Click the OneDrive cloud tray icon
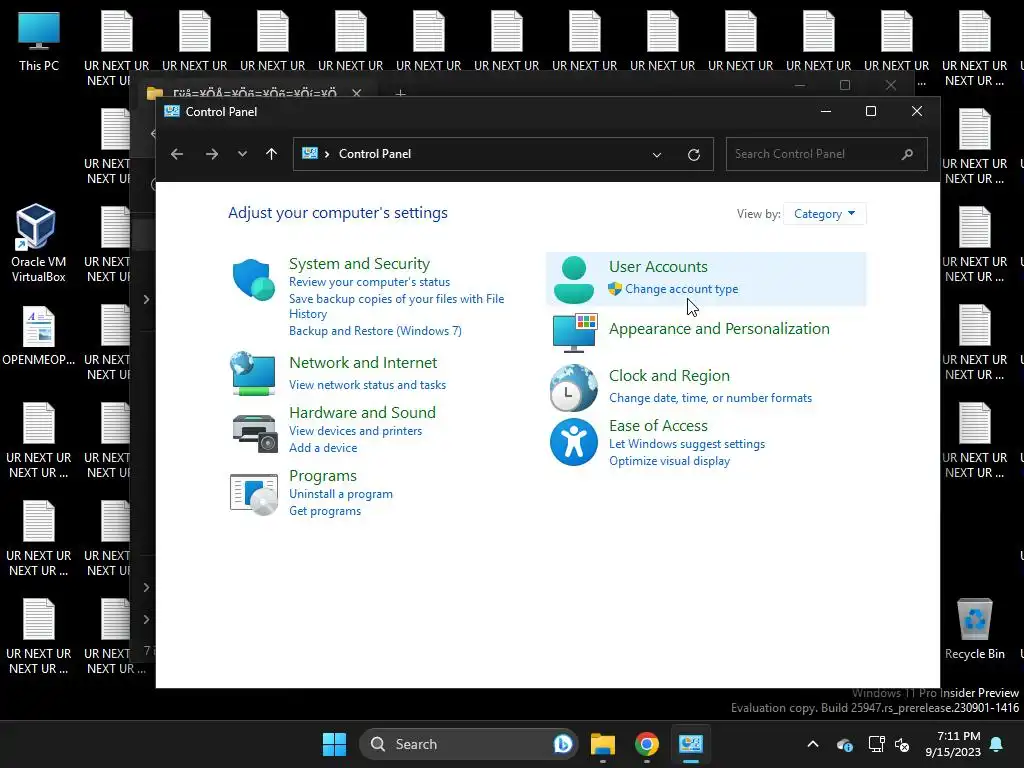Viewport: 1024px width, 768px height. coord(844,744)
